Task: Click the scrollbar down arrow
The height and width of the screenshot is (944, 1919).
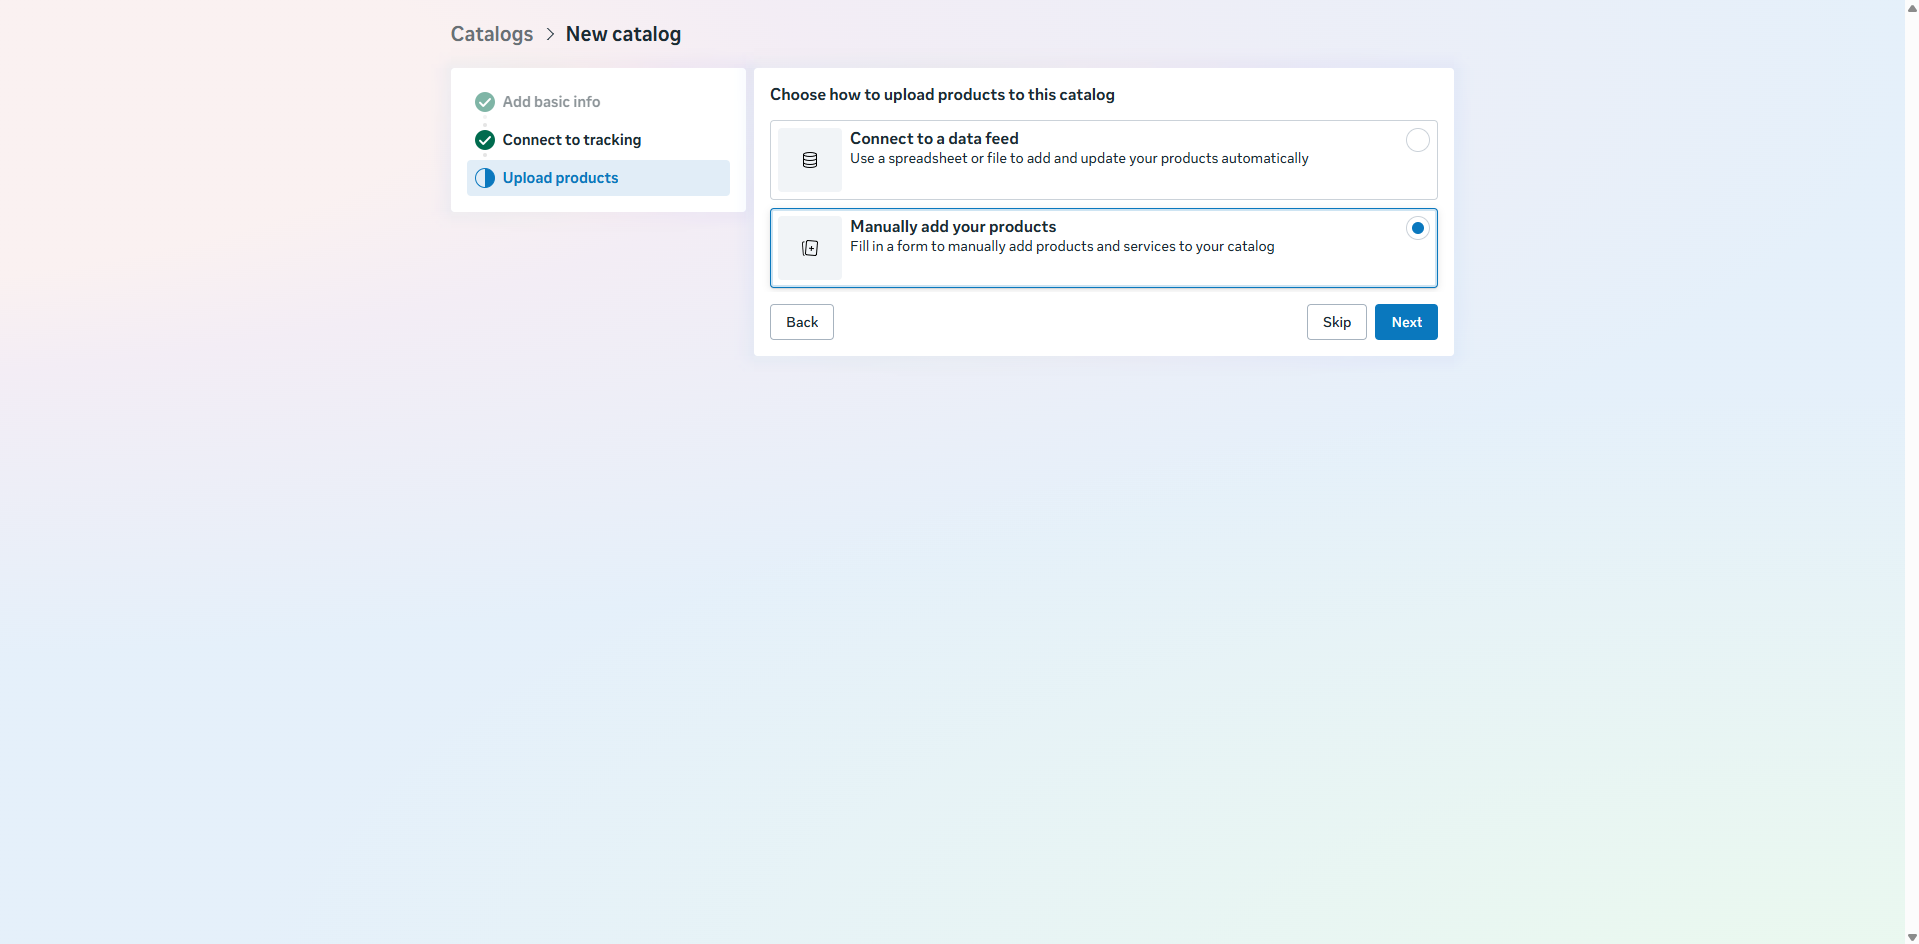Action: (x=1912, y=937)
